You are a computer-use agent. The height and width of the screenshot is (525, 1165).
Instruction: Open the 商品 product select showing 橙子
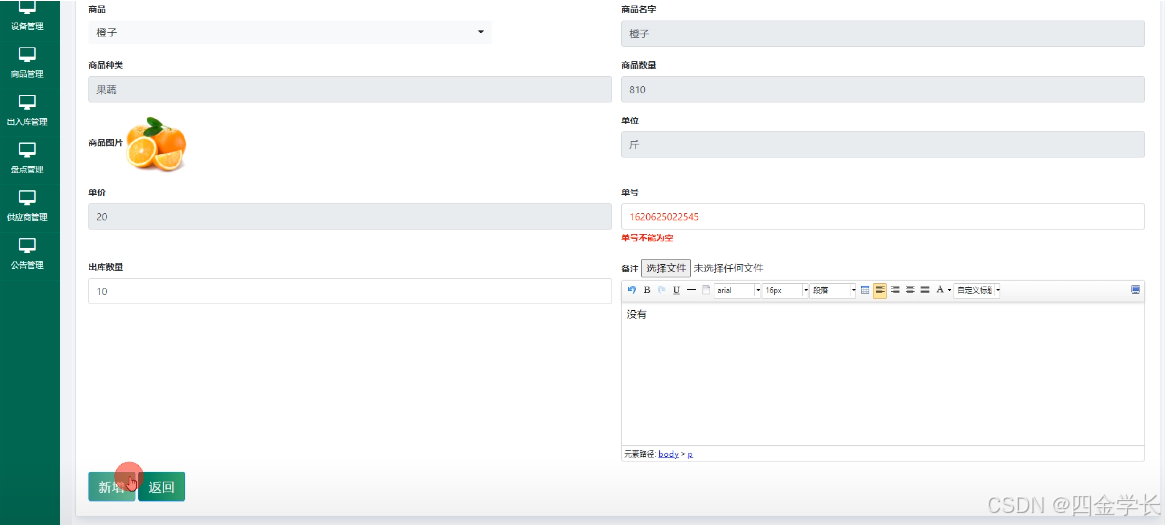click(290, 32)
